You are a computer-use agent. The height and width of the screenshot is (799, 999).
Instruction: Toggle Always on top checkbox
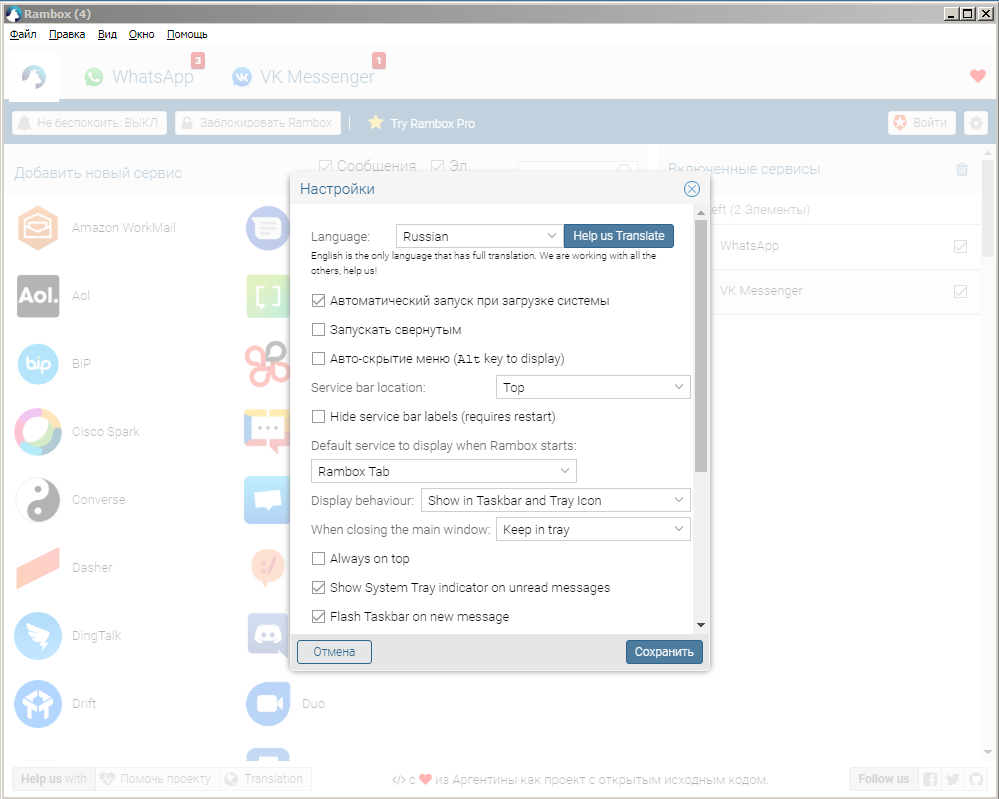coord(319,559)
